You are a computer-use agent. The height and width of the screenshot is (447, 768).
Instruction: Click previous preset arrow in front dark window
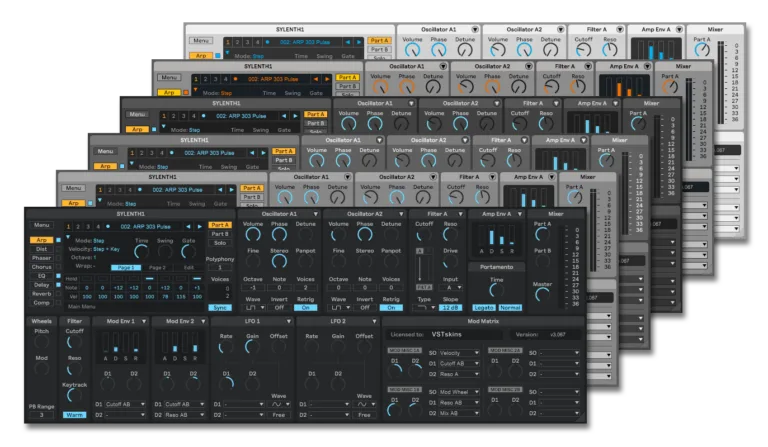(x=188, y=227)
